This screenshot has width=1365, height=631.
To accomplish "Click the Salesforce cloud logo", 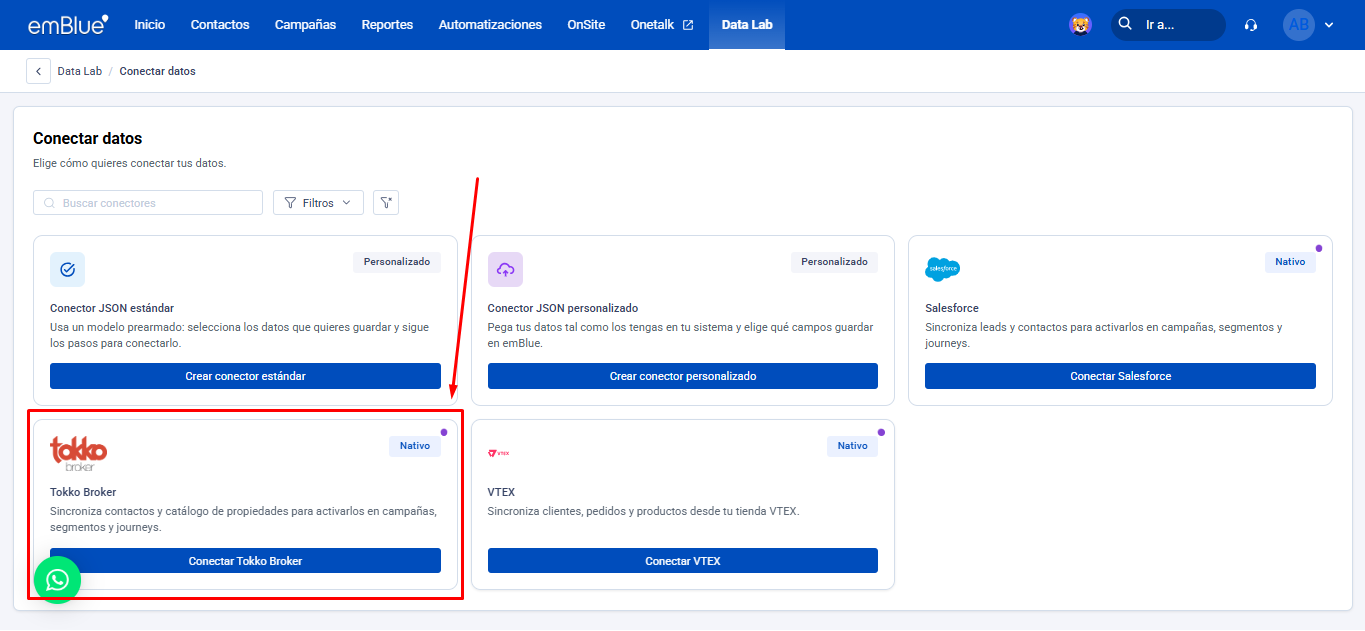I will tap(943, 269).
